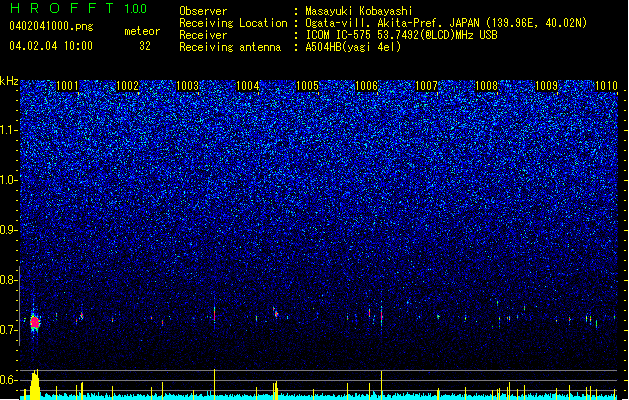
Task: Click the 1005 time marker
Action: pos(307,86)
